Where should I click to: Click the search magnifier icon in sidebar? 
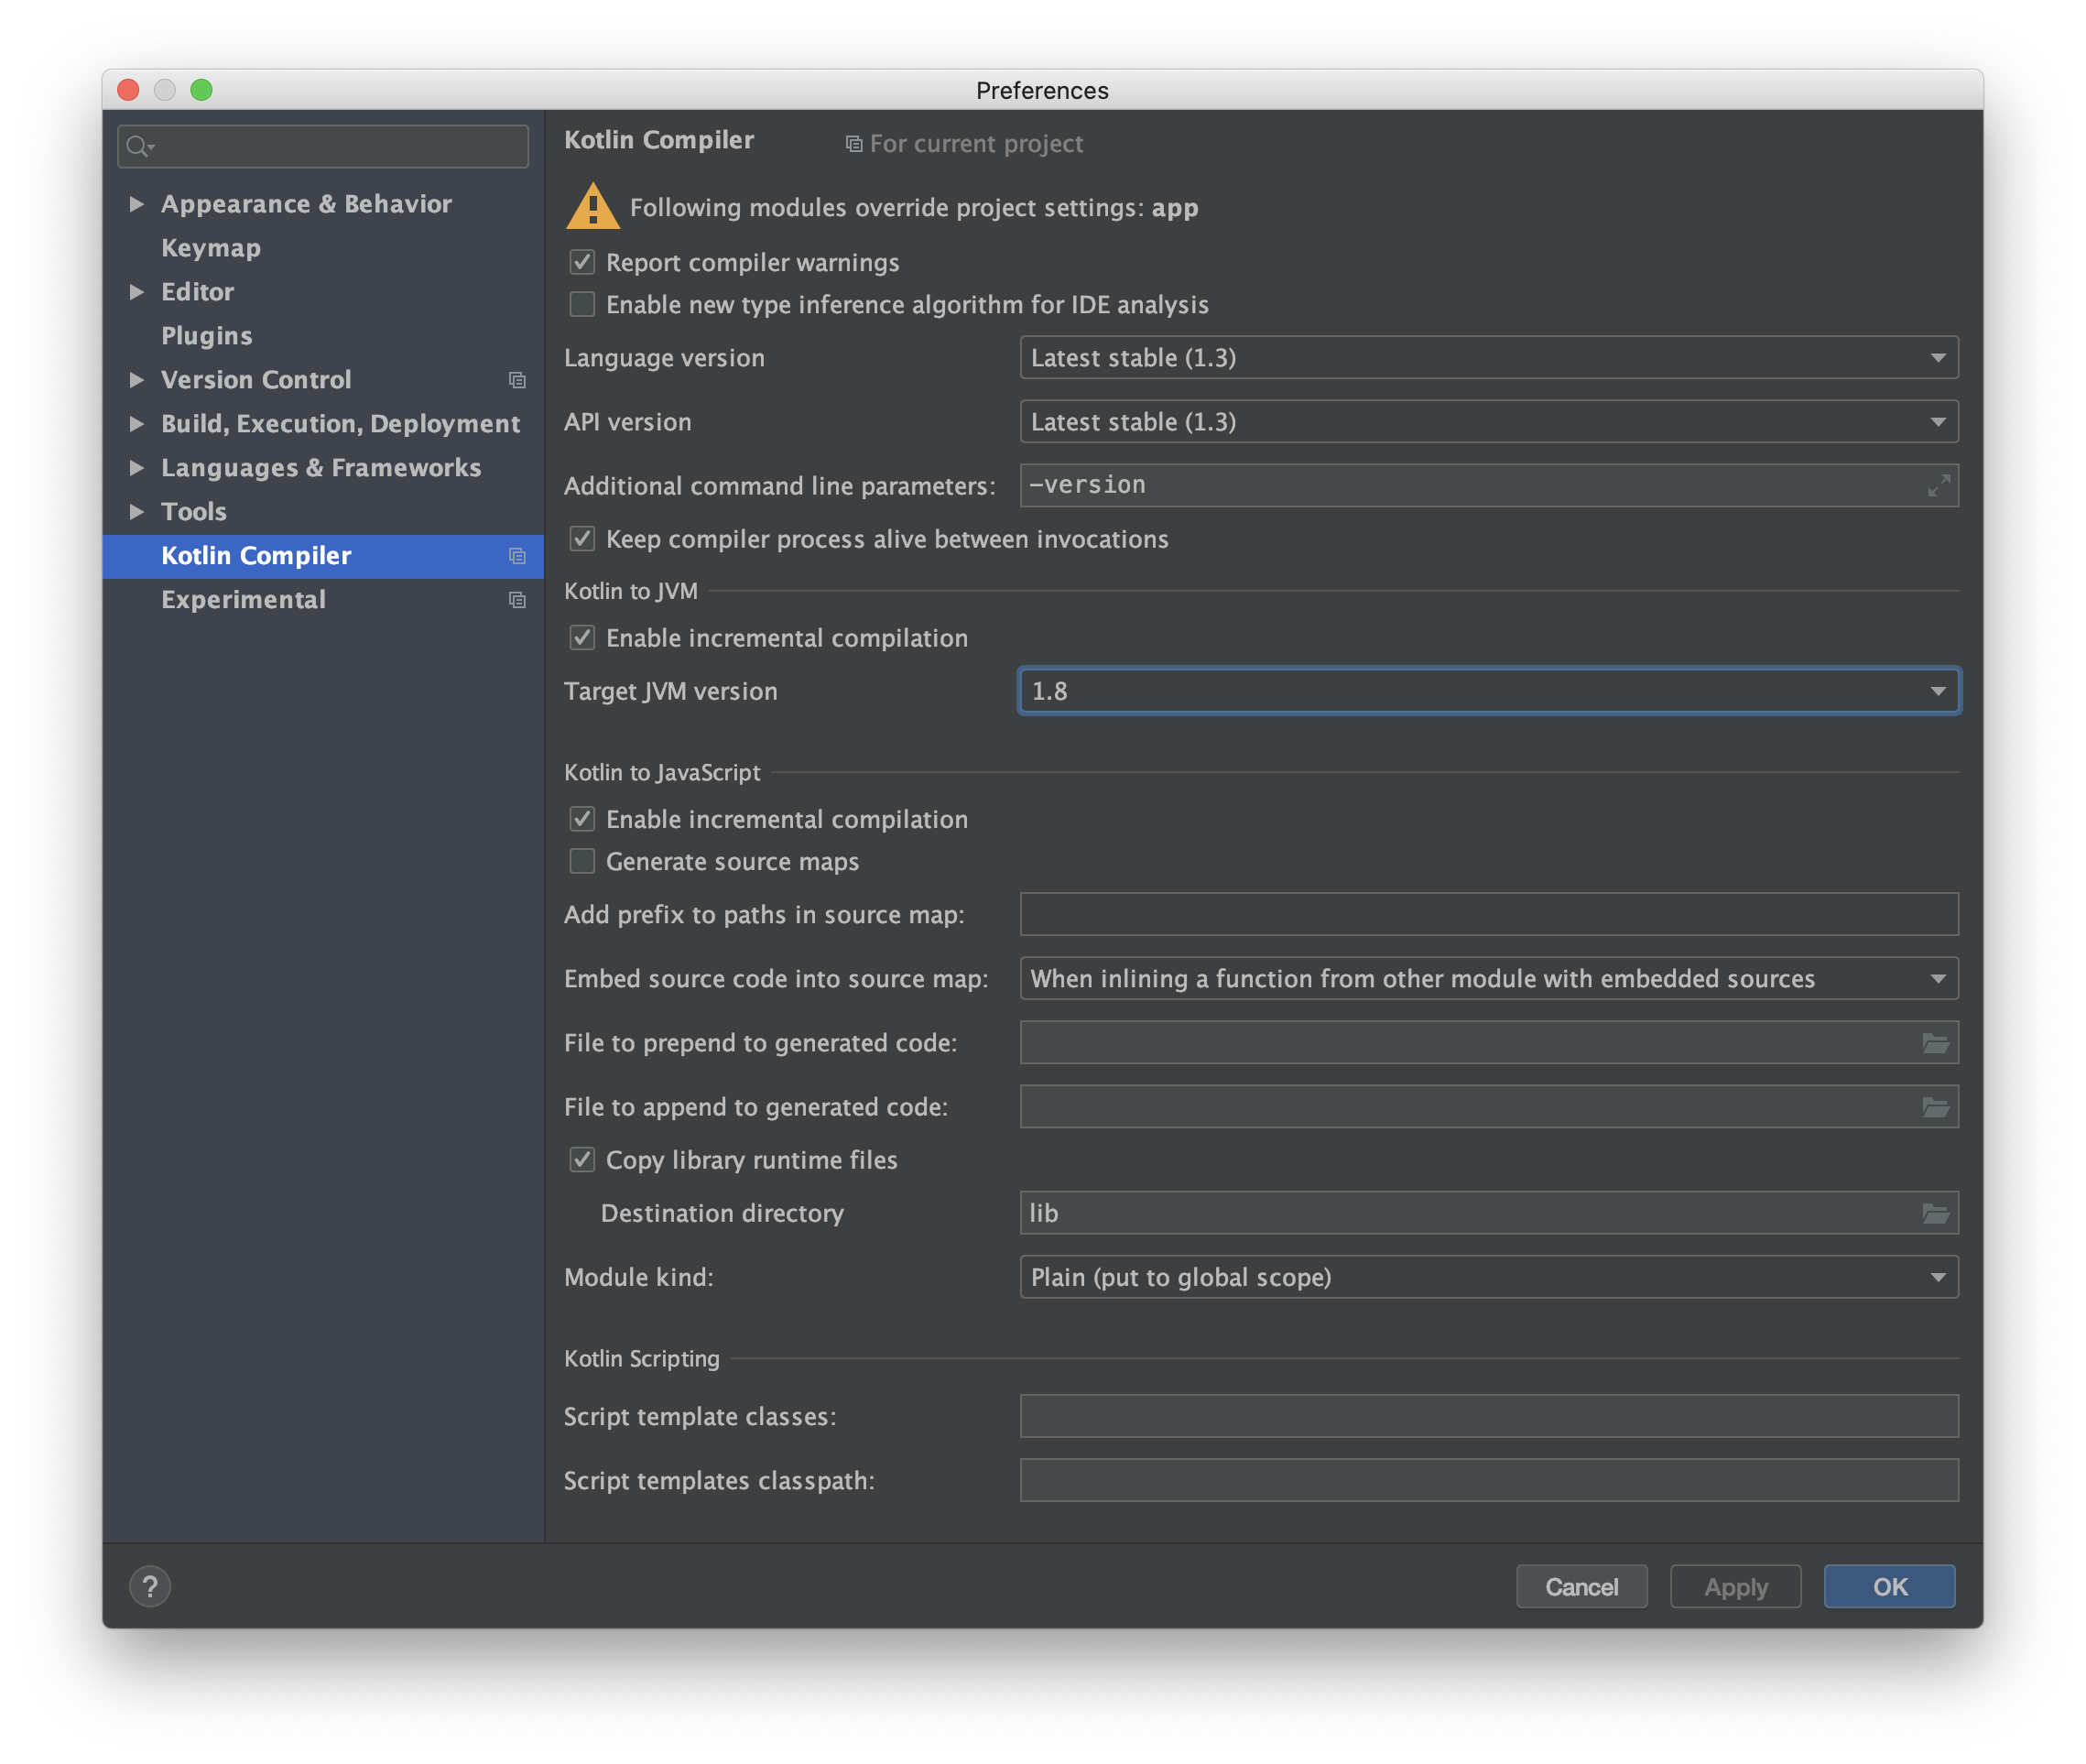tap(139, 147)
